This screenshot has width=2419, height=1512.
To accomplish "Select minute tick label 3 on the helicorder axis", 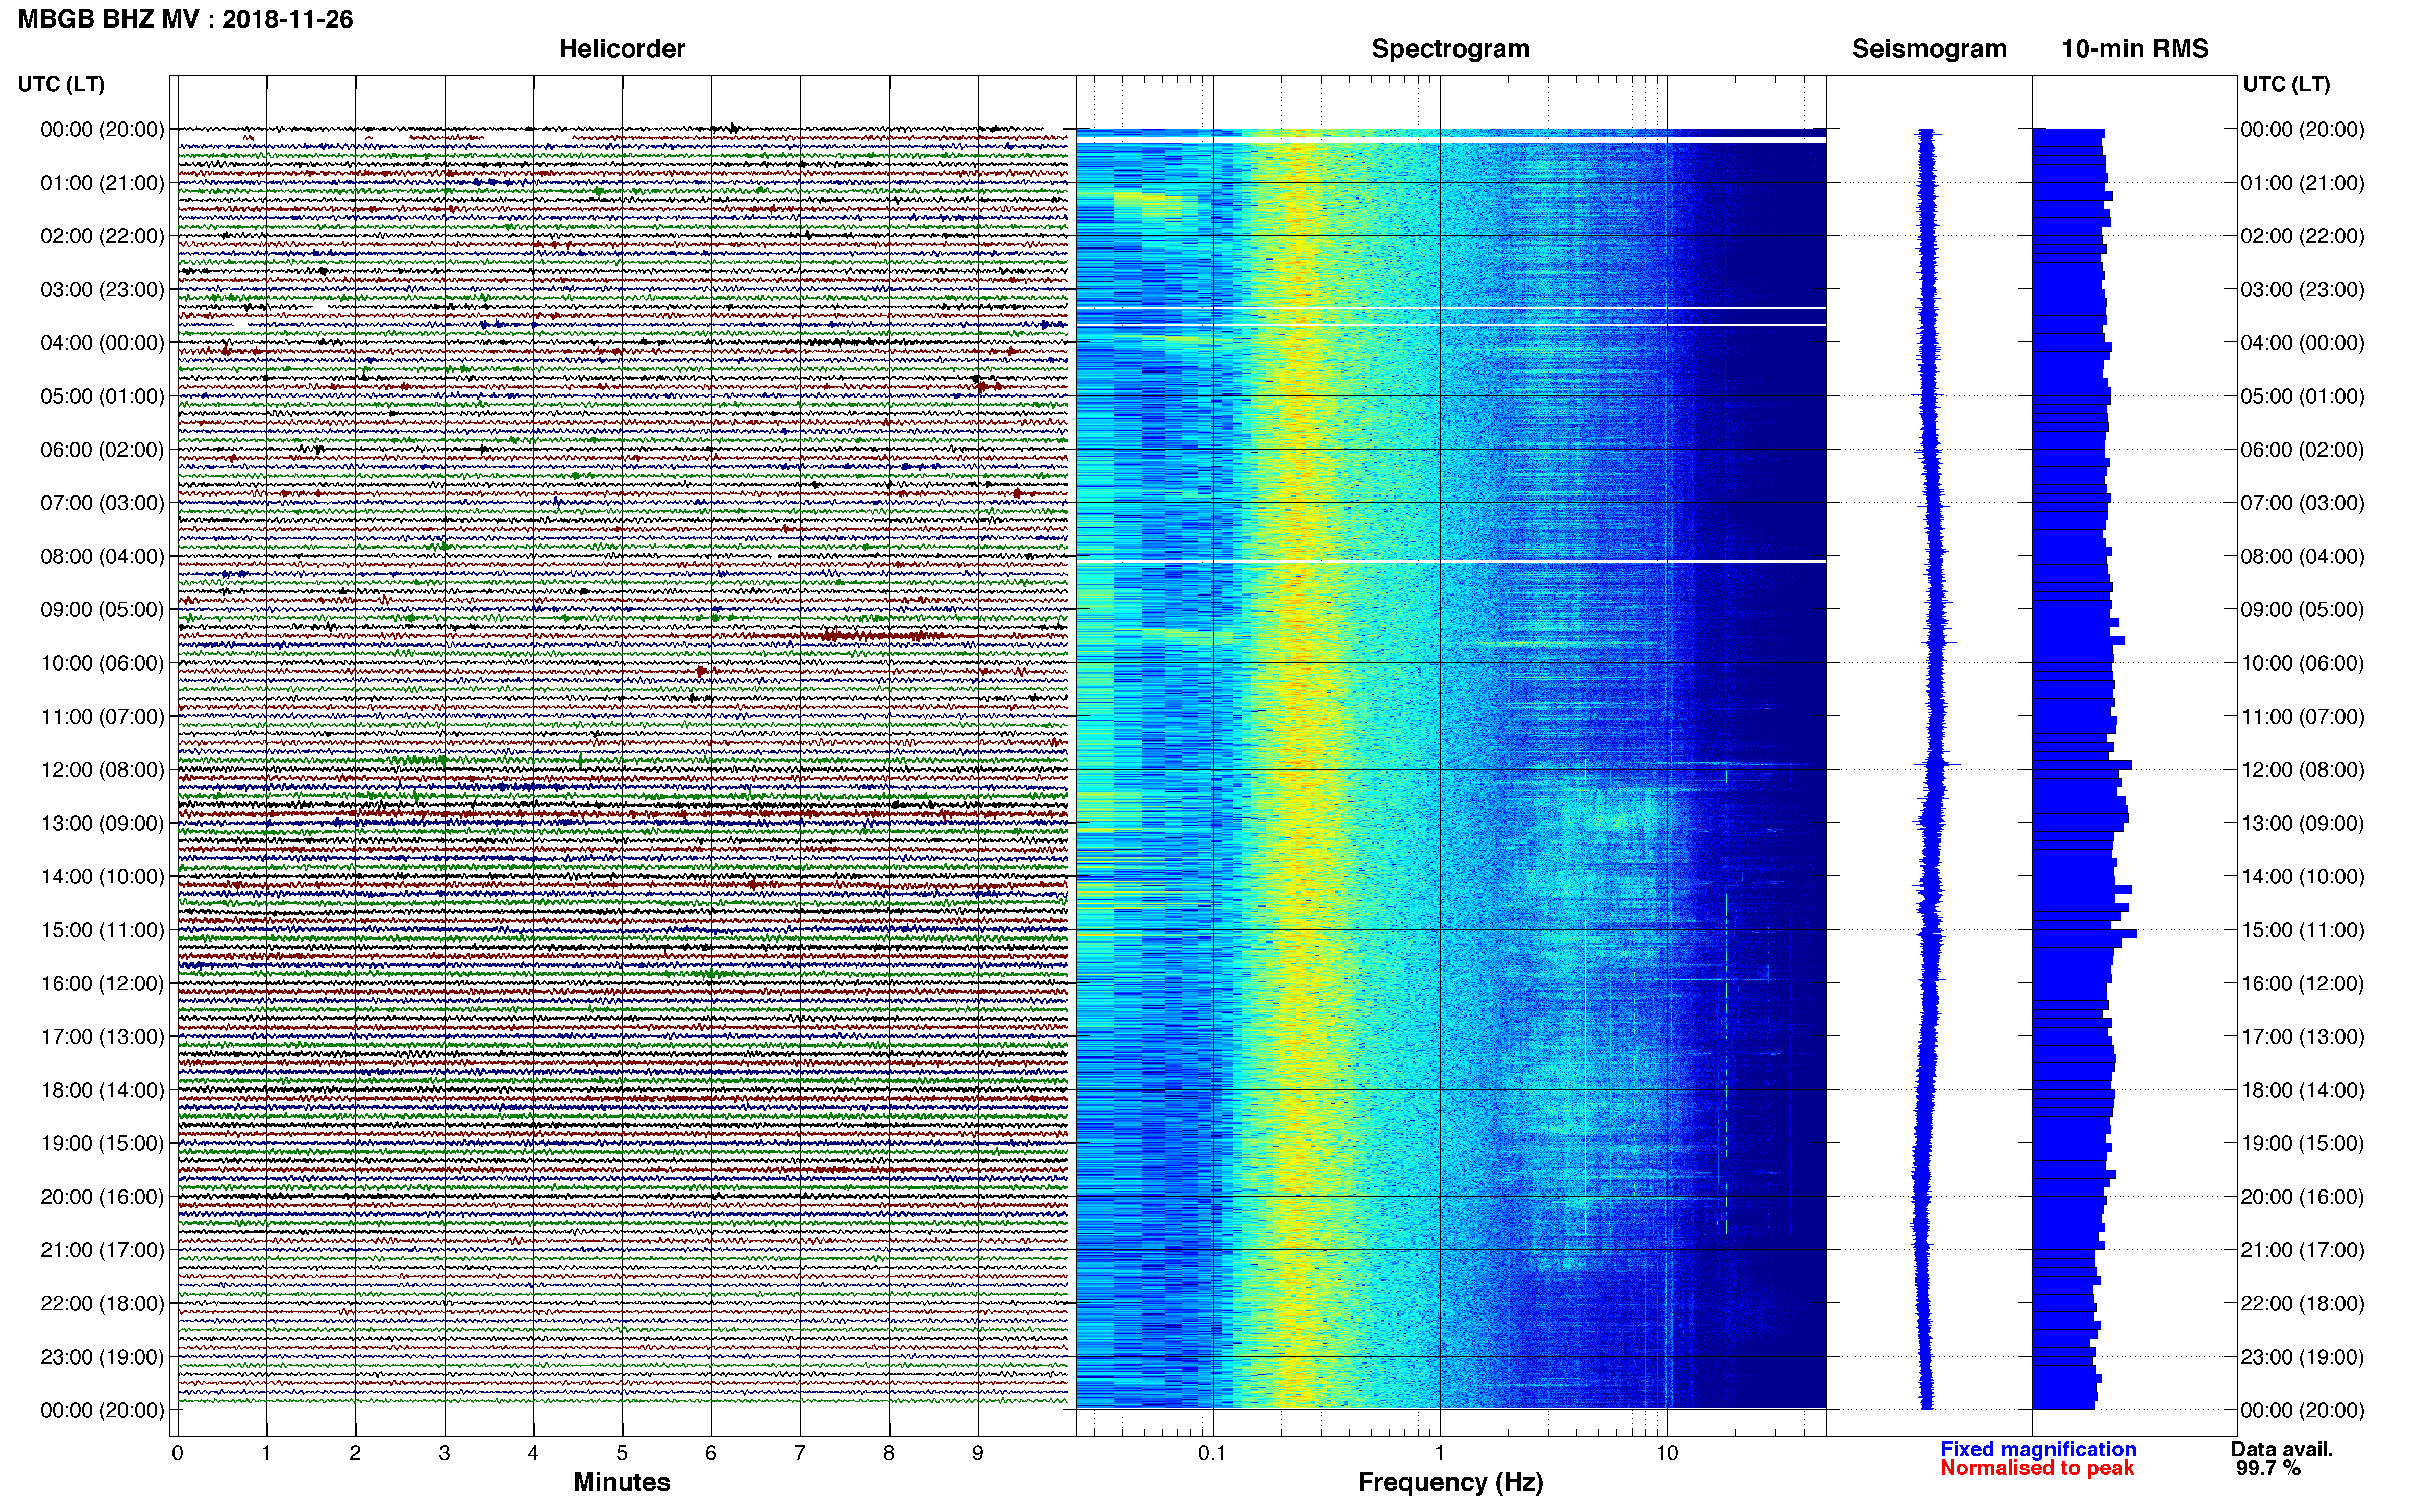I will (444, 1454).
